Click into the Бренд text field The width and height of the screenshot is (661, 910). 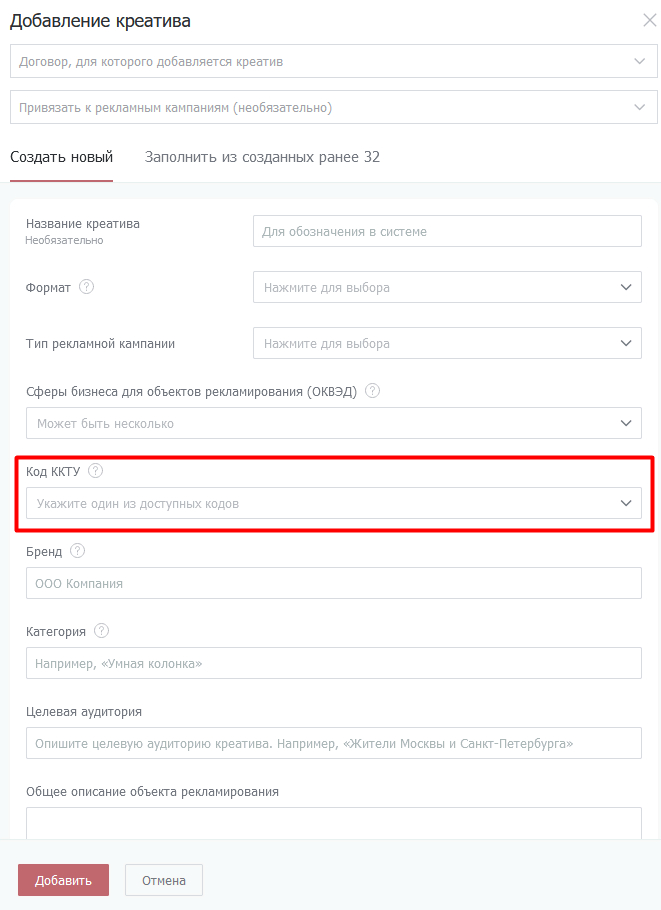pyautogui.click(x=333, y=583)
